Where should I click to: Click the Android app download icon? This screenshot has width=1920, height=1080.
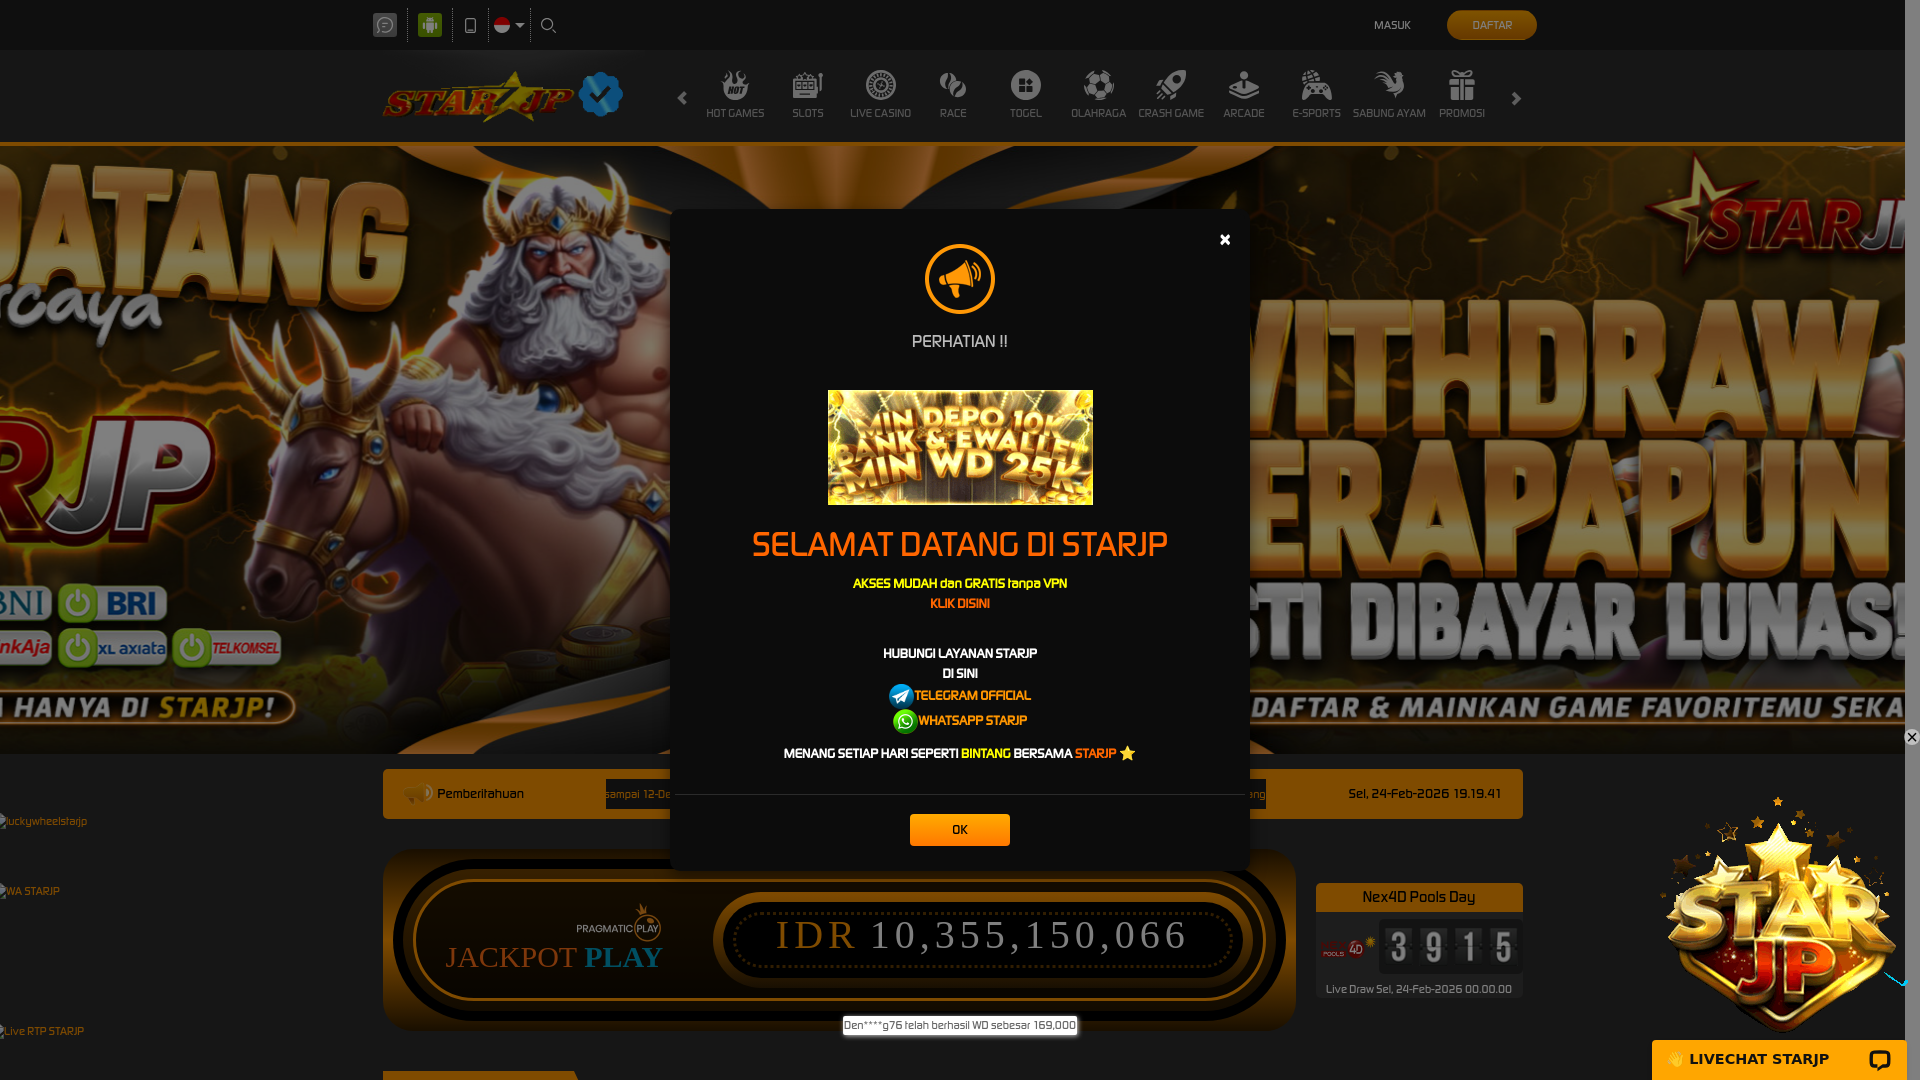point(430,25)
